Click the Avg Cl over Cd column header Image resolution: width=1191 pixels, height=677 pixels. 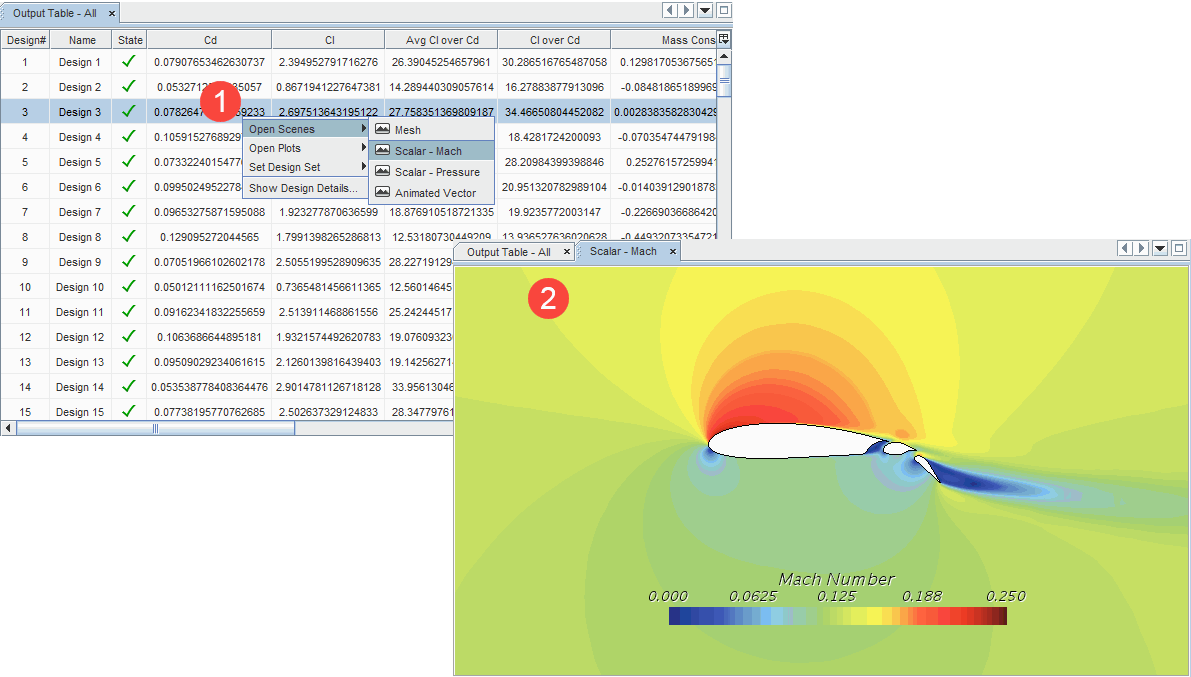[x=442, y=41]
